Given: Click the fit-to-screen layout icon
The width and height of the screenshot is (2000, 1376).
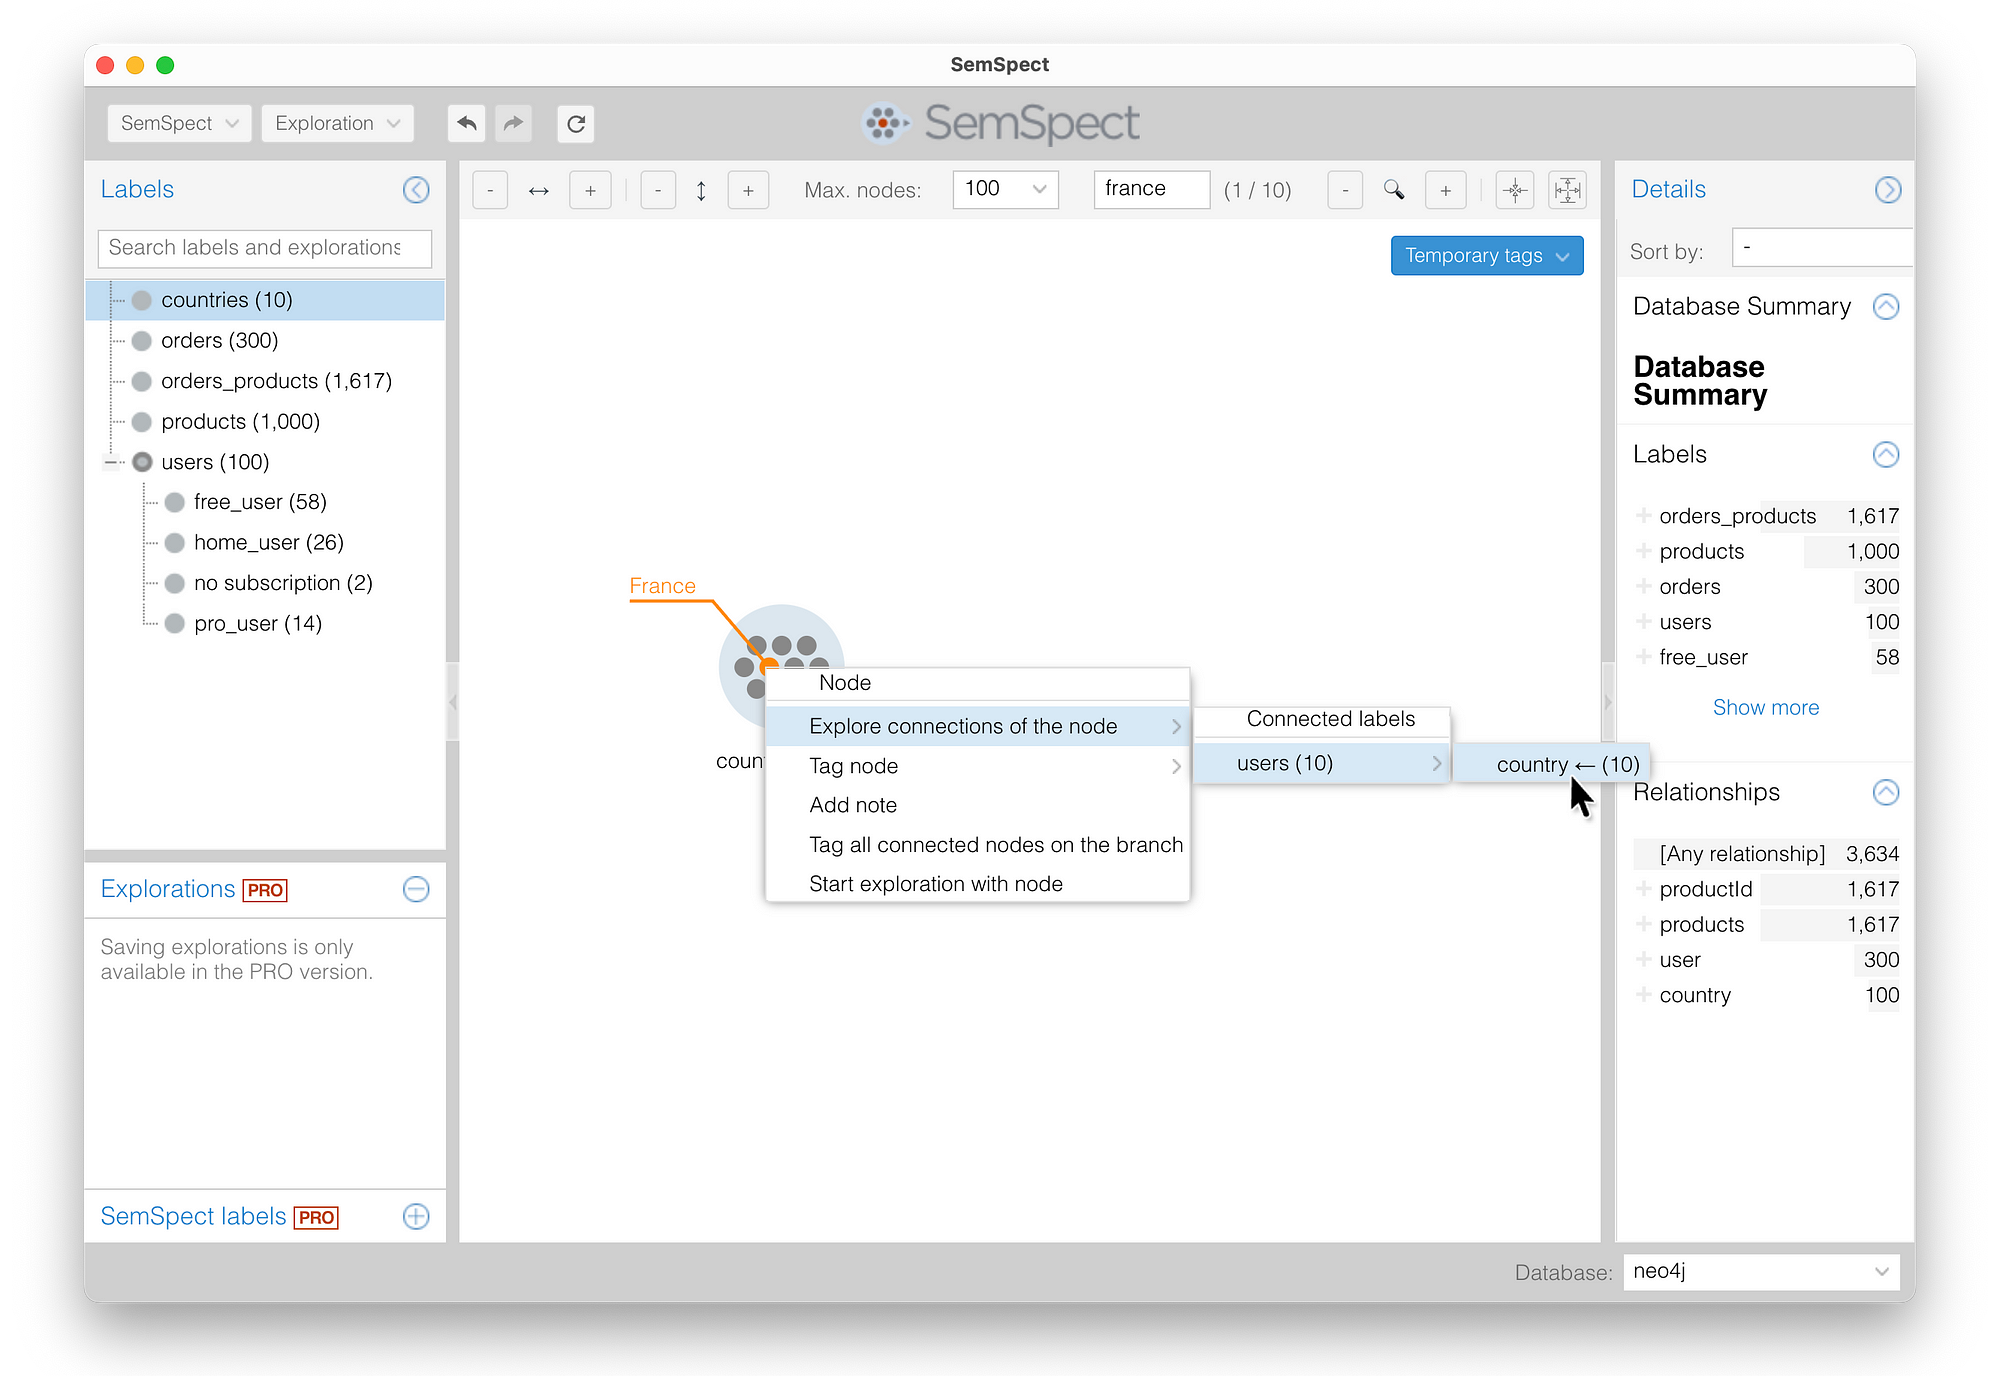Looking at the screenshot, I should (1568, 189).
